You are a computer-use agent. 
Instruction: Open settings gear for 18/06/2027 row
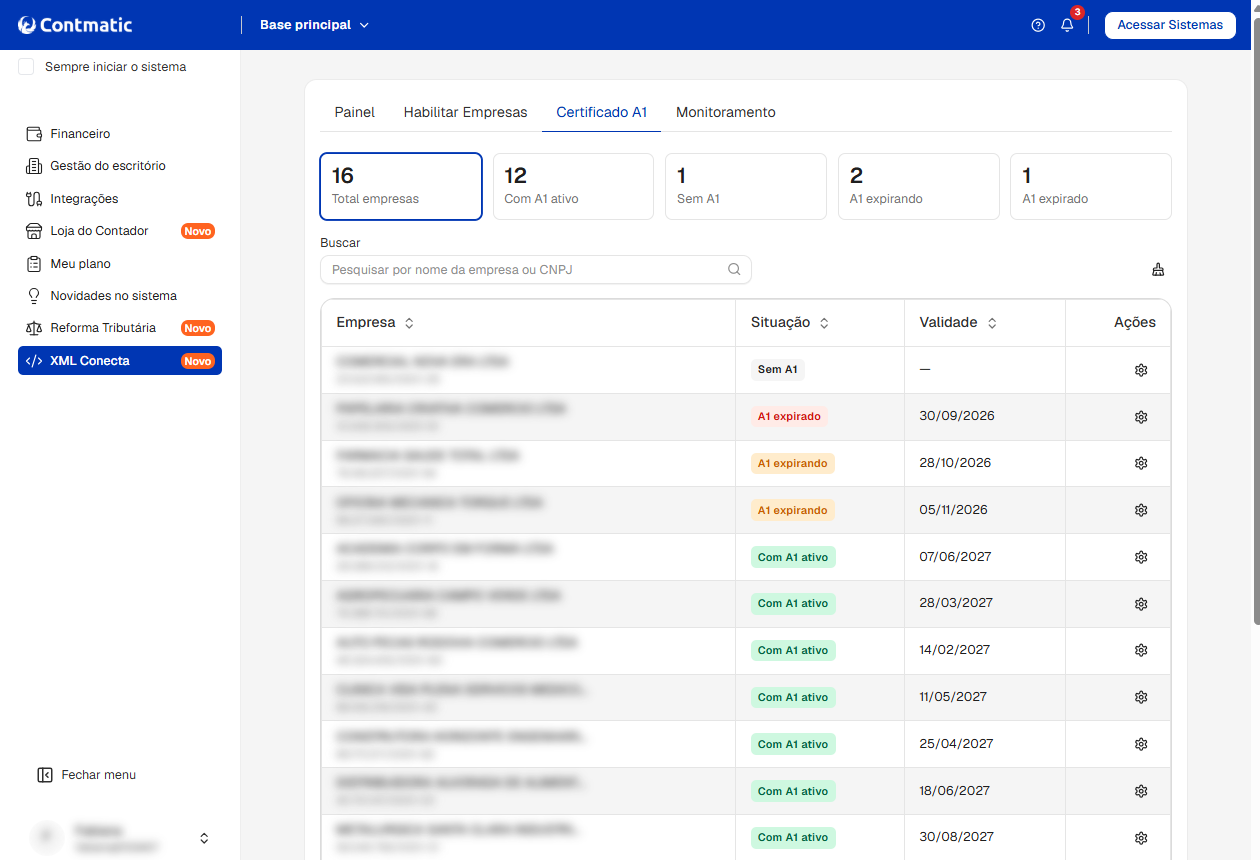coord(1141,791)
